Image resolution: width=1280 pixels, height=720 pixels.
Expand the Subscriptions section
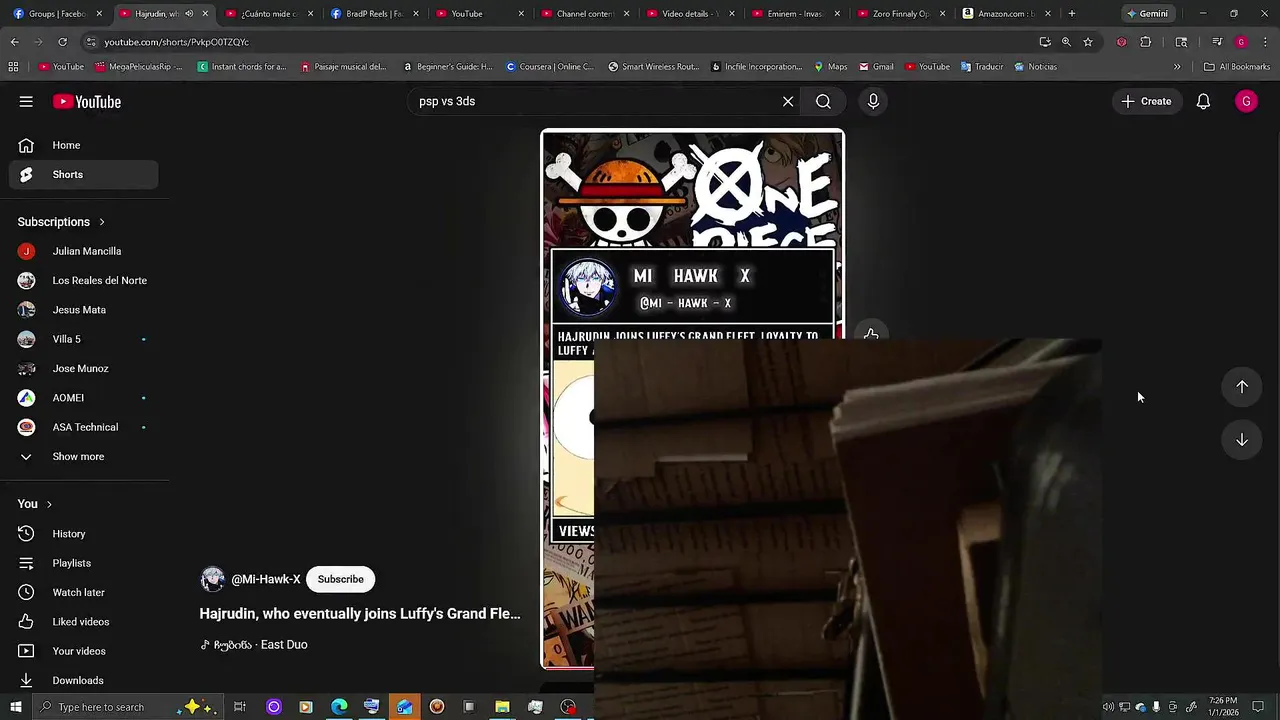tap(61, 222)
